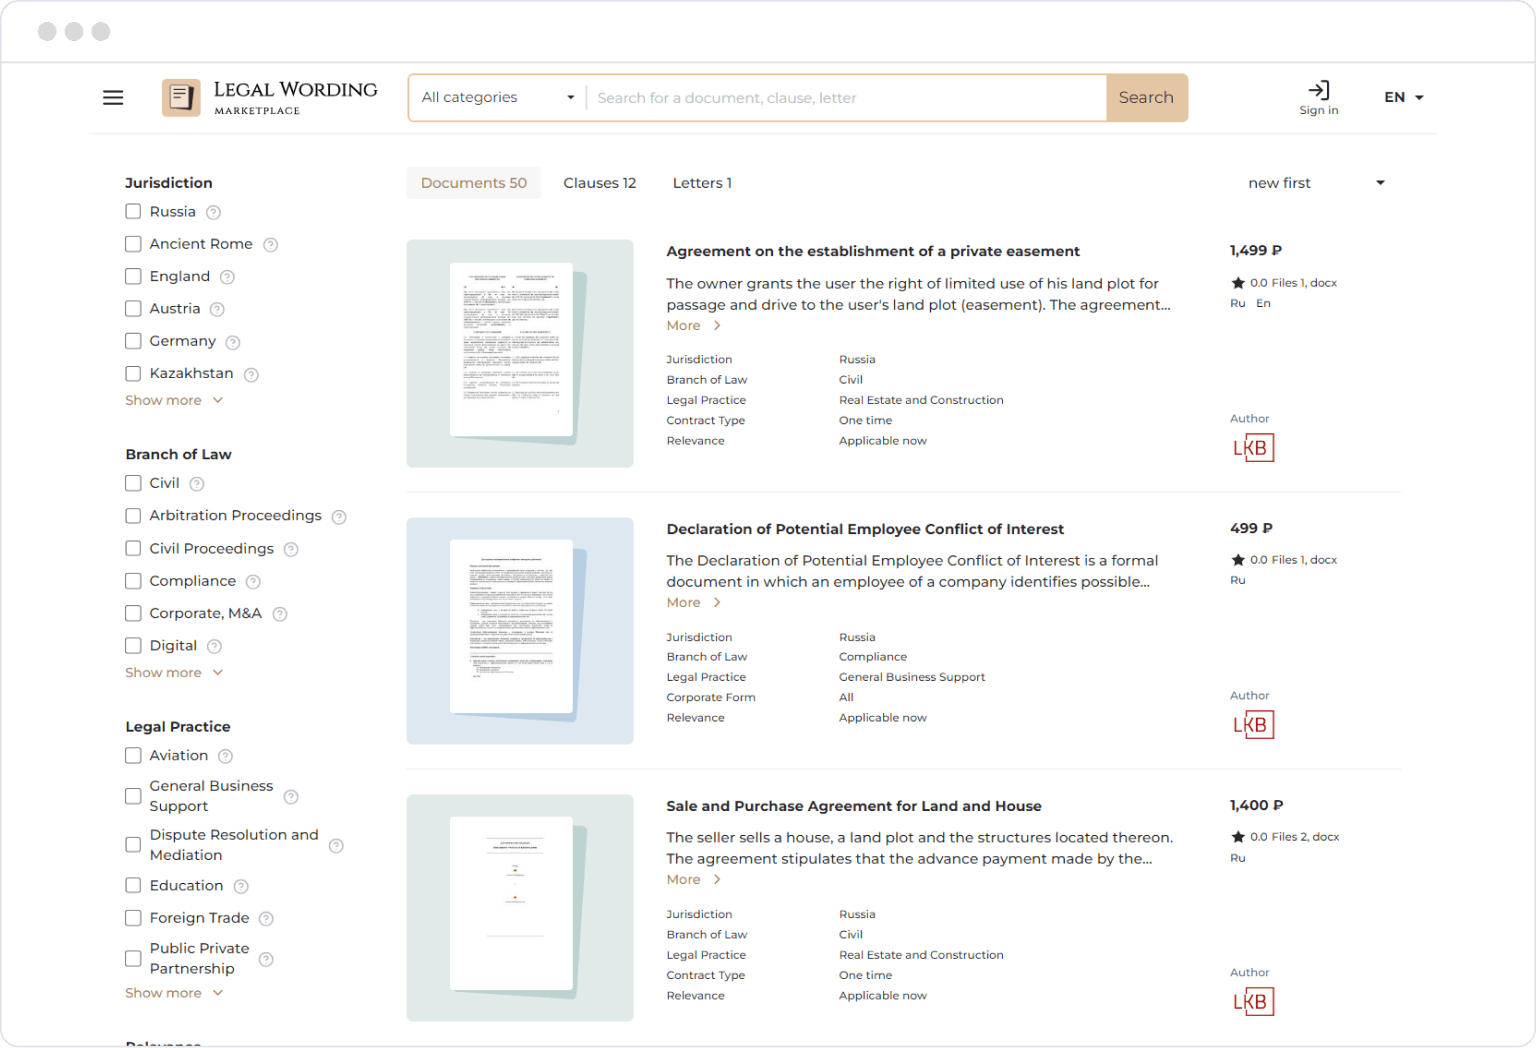Click the help icon next to Arbitration Proceedings

tap(339, 517)
